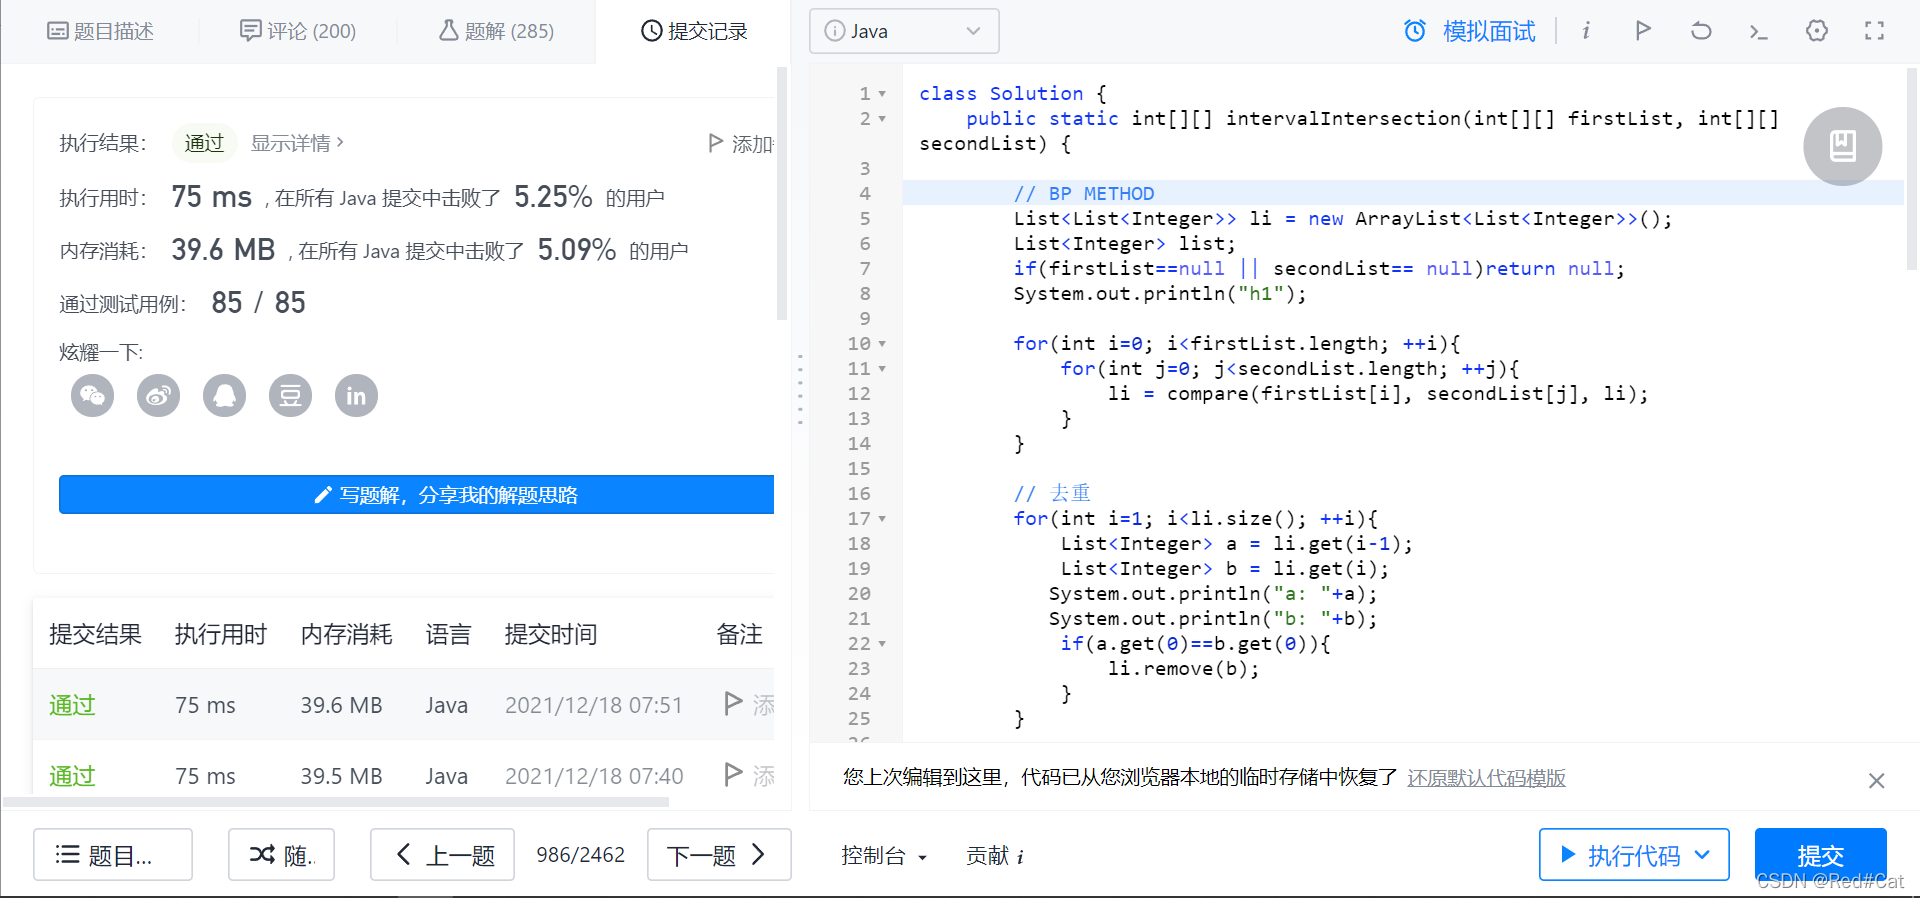Click the 2021/12/18 07:51 timestamp

coord(594,705)
